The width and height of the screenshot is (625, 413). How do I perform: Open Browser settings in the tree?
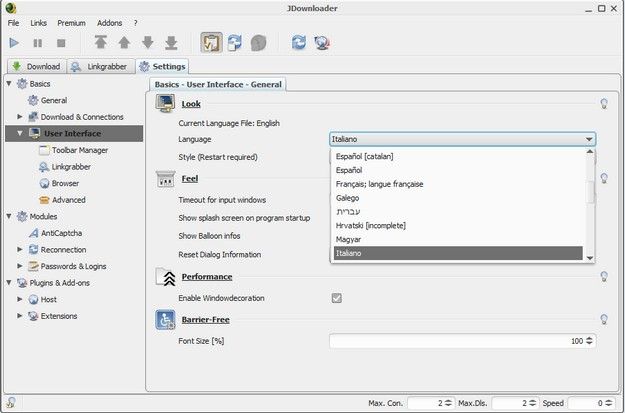[x=59, y=183]
